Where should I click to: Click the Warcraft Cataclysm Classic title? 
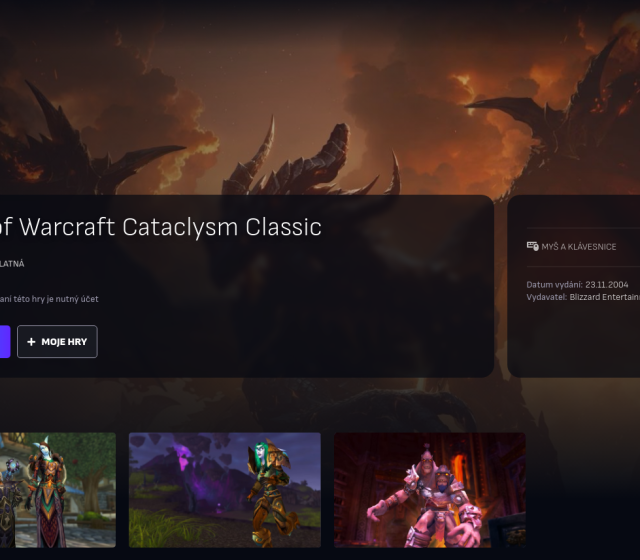point(161,227)
